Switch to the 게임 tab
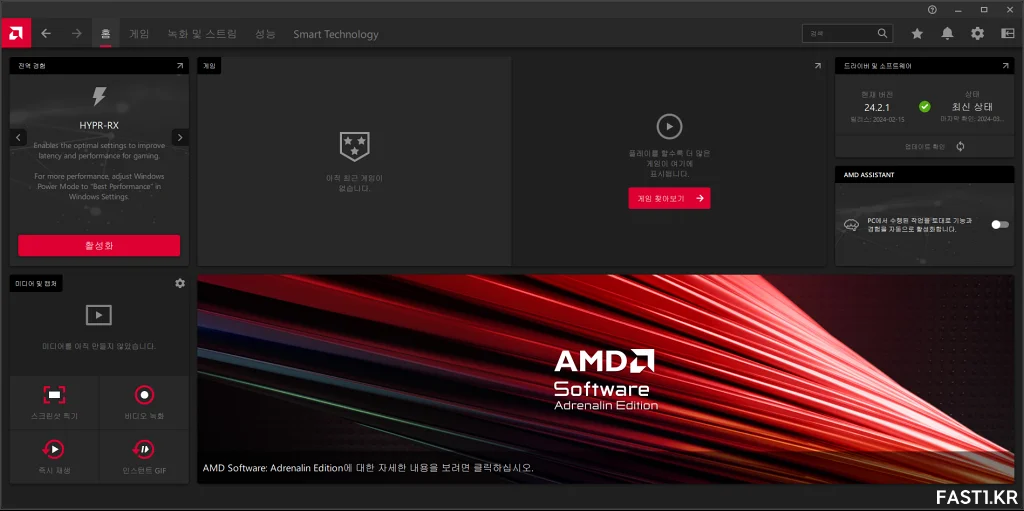The height and width of the screenshot is (511, 1024). pyautogui.click(x=139, y=34)
